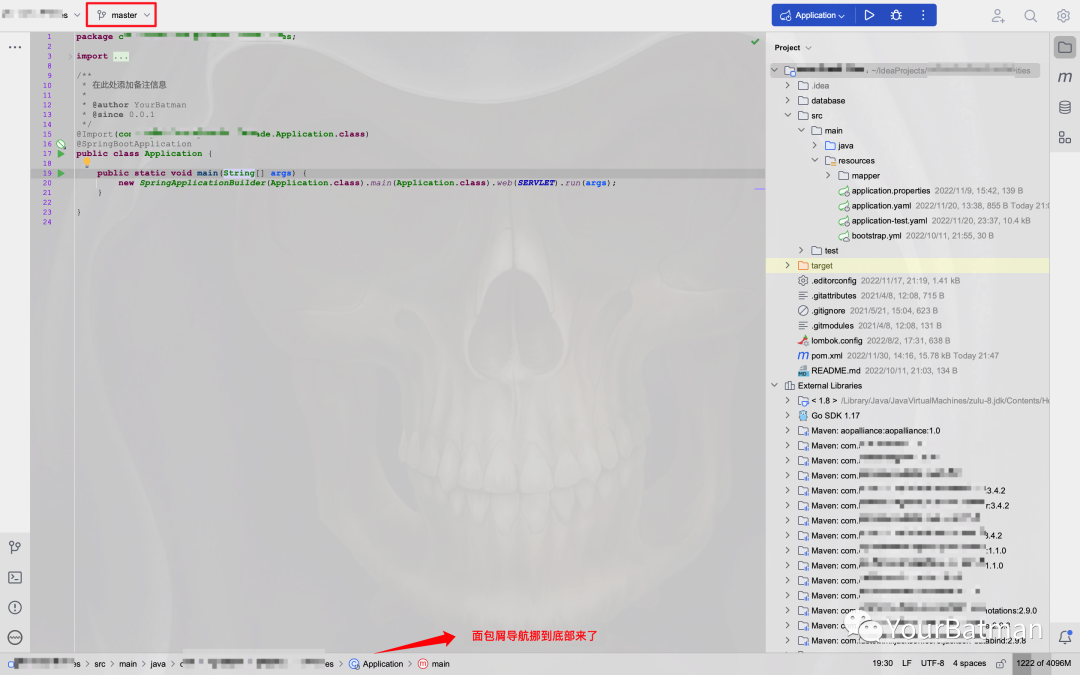The image size is (1080, 675).
Task: Open the Git tool window in left sidebar
Action: (x=15, y=547)
